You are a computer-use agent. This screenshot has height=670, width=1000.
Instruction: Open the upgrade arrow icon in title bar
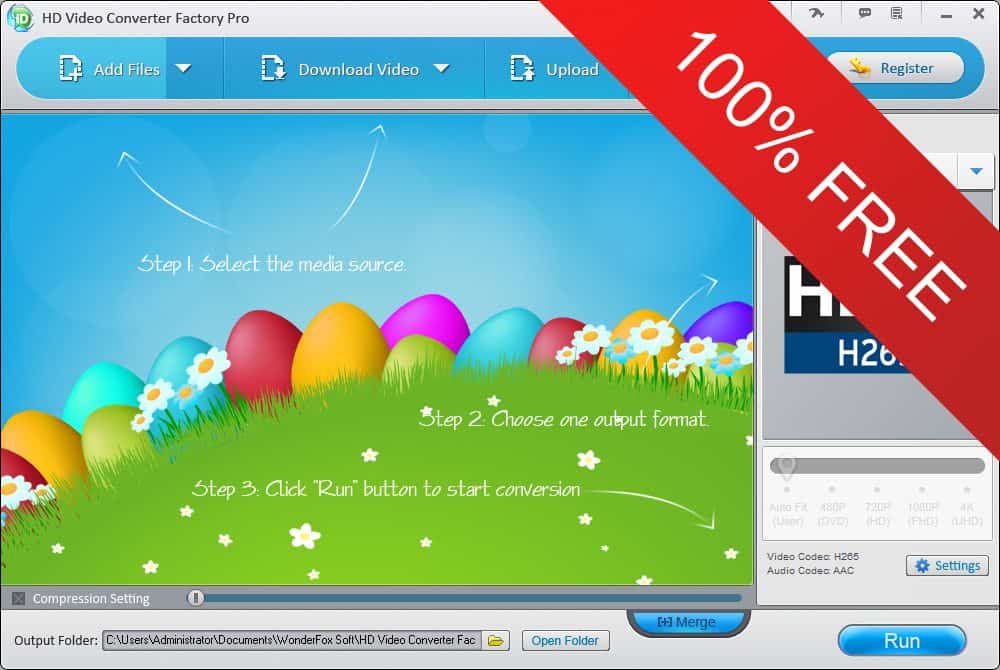tap(816, 13)
